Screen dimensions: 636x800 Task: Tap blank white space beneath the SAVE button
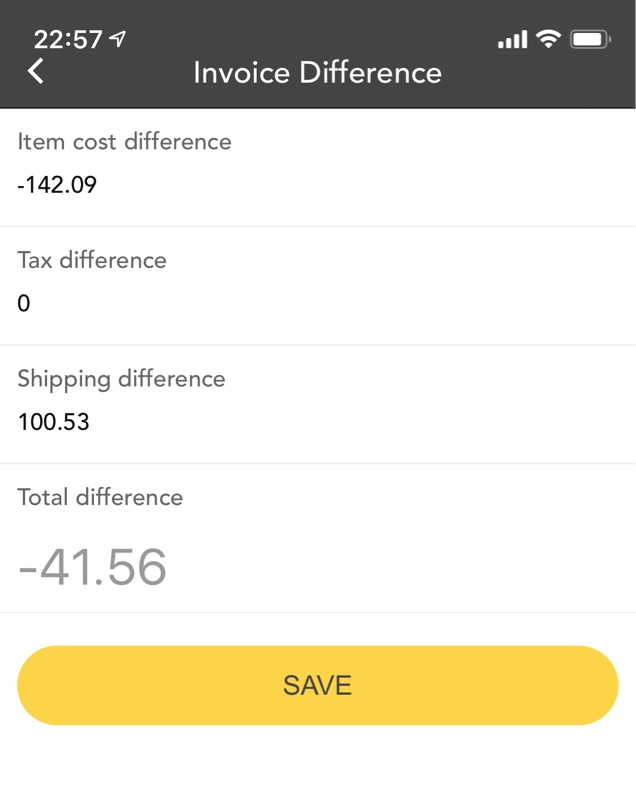tap(318, 765)
